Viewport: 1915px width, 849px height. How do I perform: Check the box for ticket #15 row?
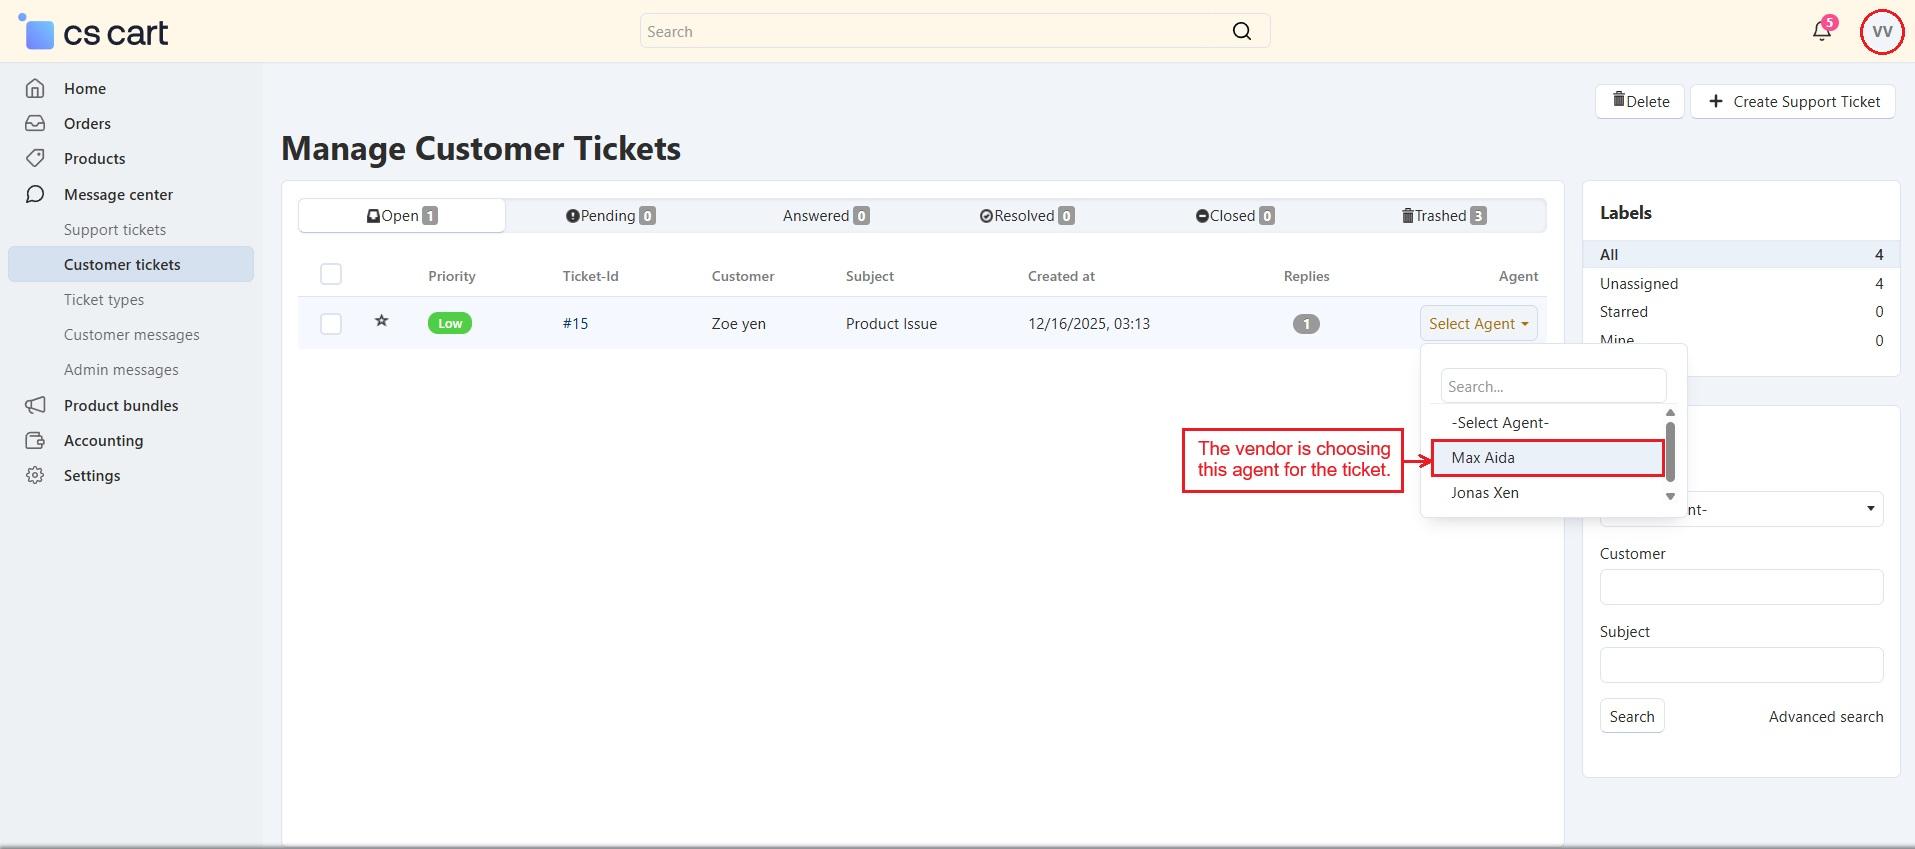(331, 324)
